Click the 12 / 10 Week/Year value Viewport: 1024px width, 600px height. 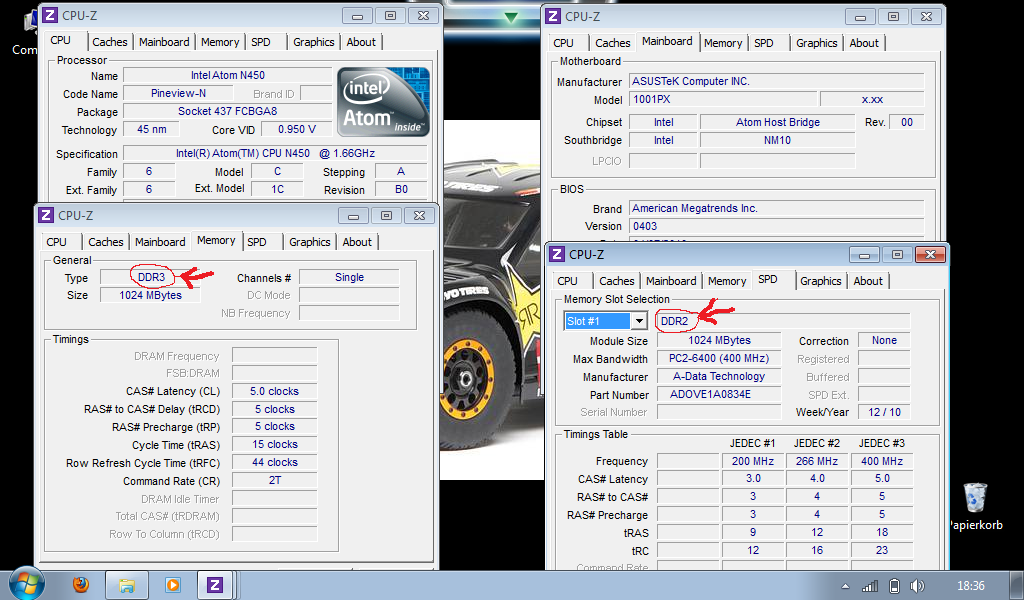tap(884, 412)
